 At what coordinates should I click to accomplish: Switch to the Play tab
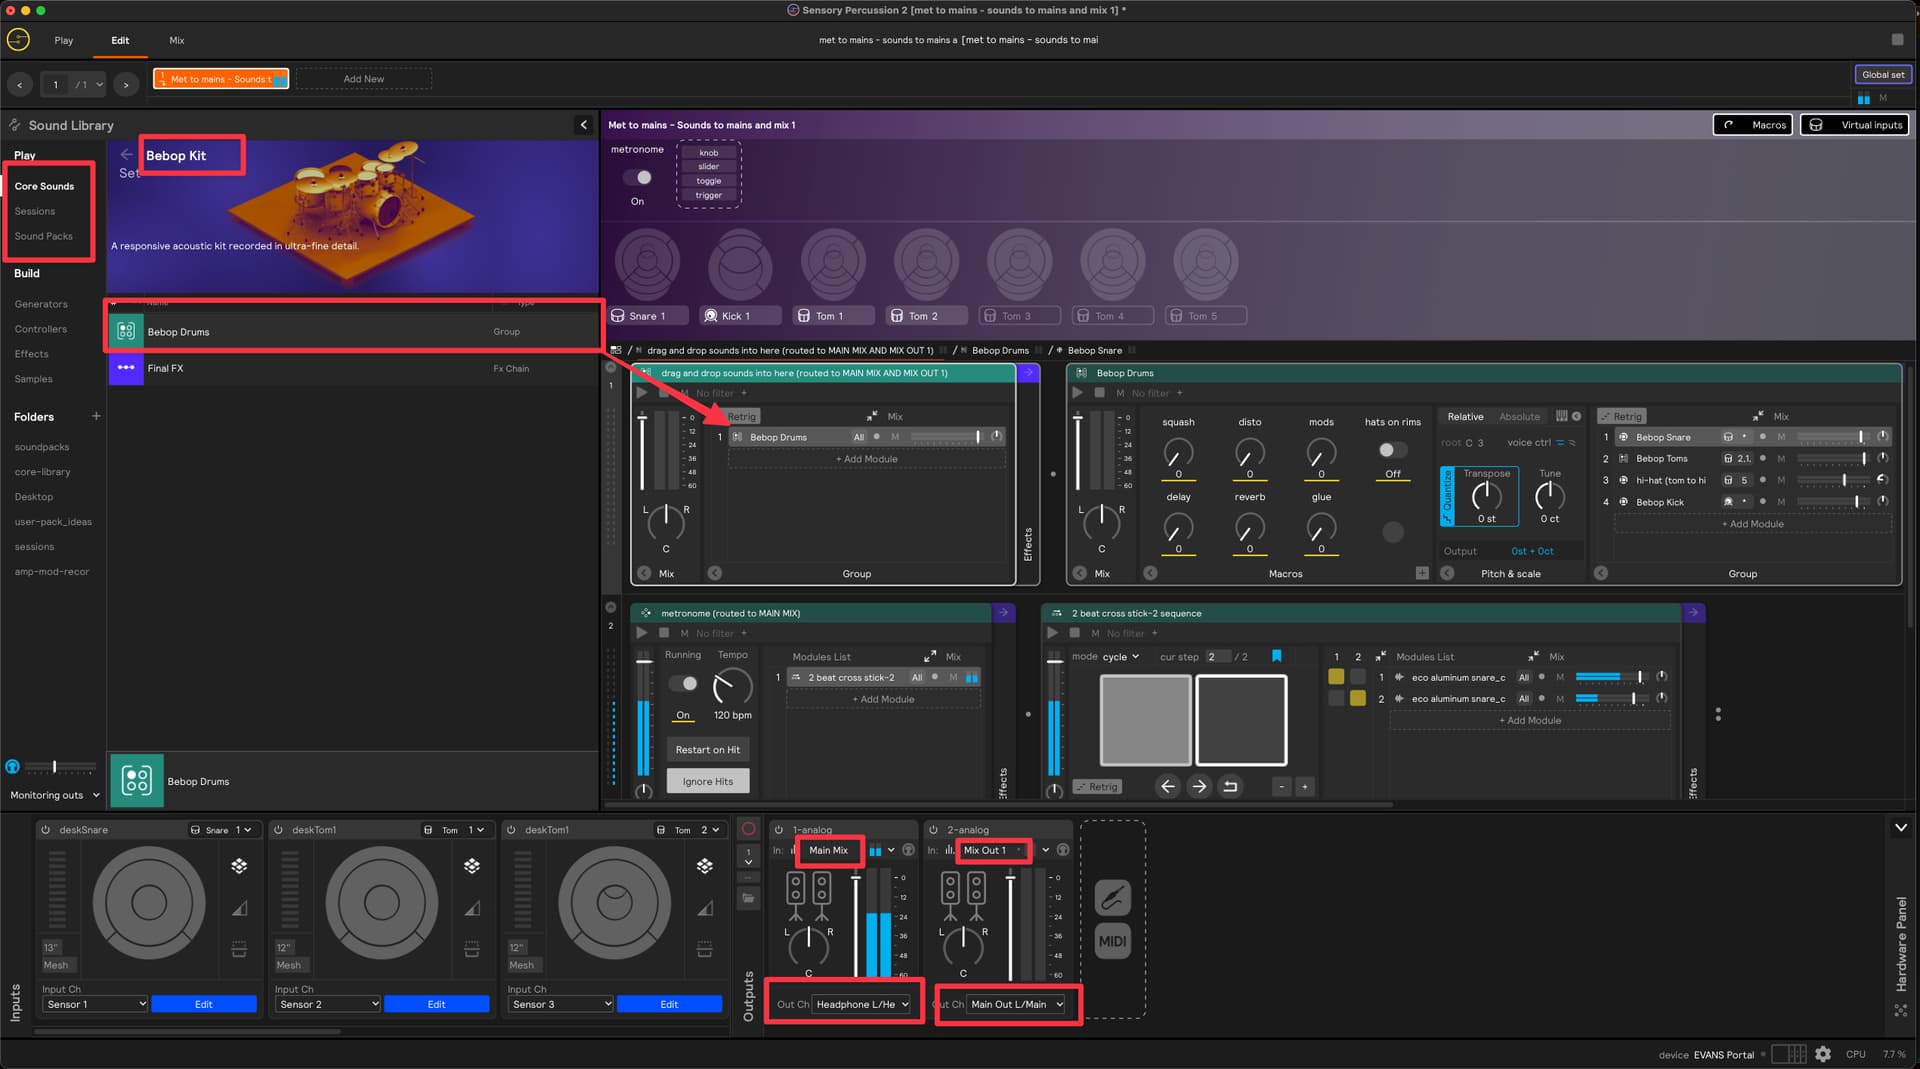point(64,40)
